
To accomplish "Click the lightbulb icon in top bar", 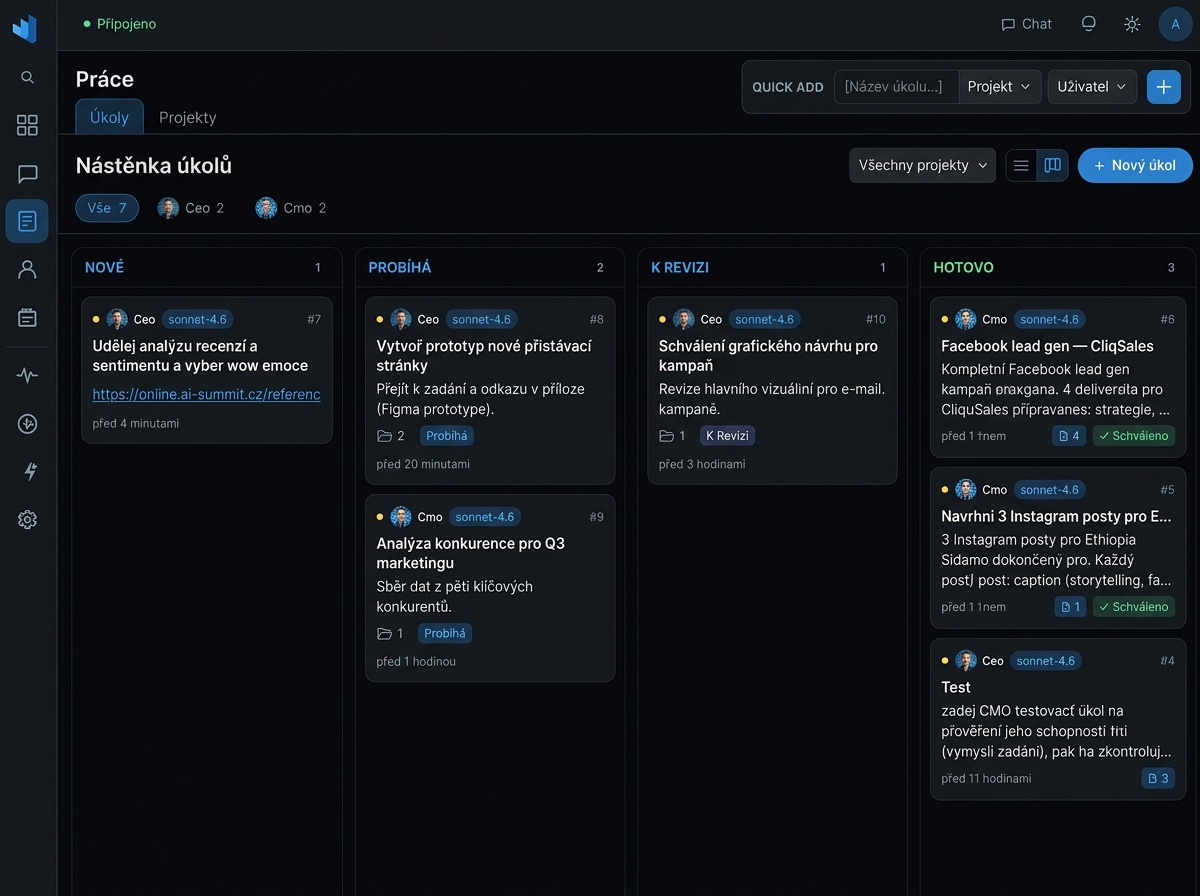I will point(1089,24).
